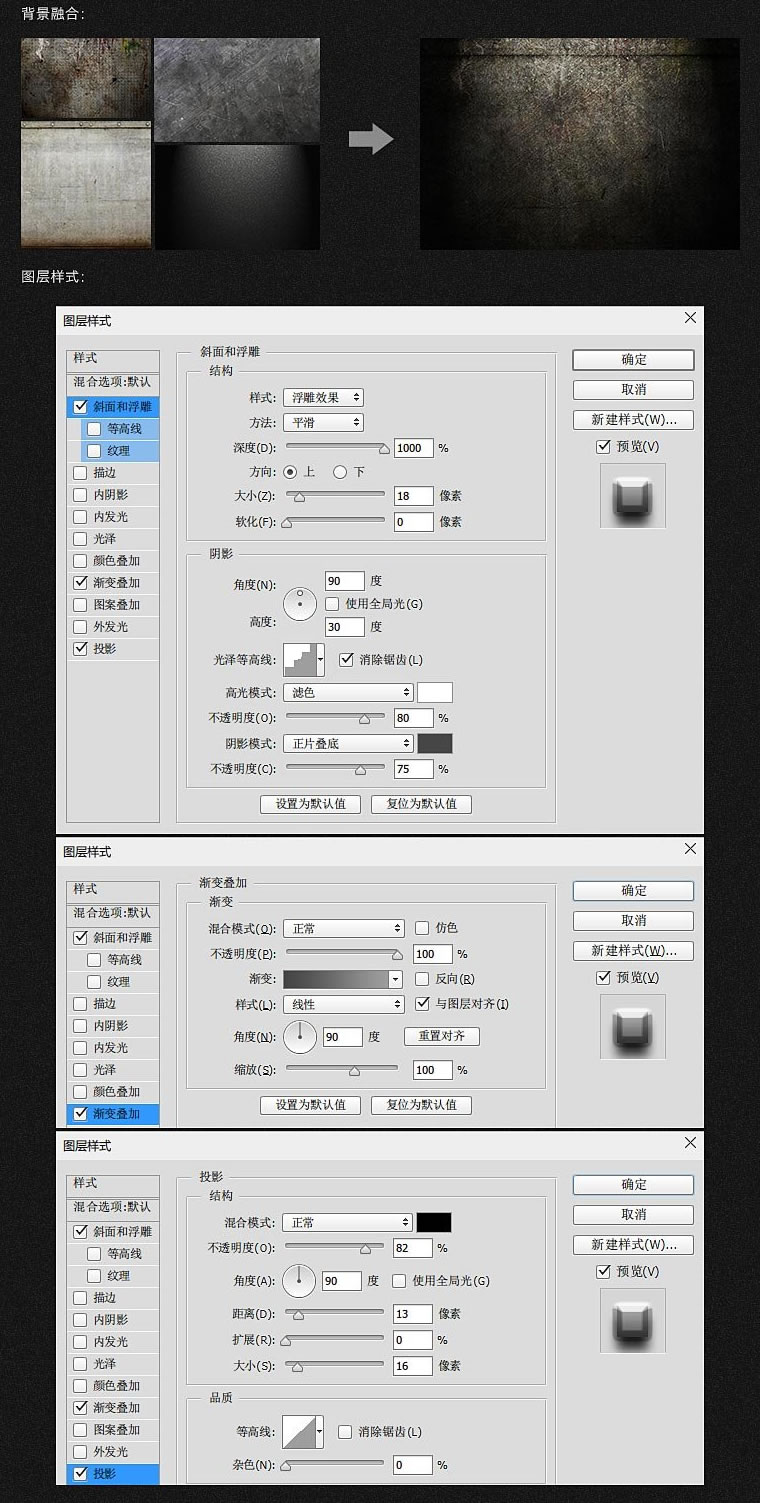Uncheck 与图层对齐(I) in 渐变叠加
The width and height of the screenshot is (760, 1503).
(422, 1004)
